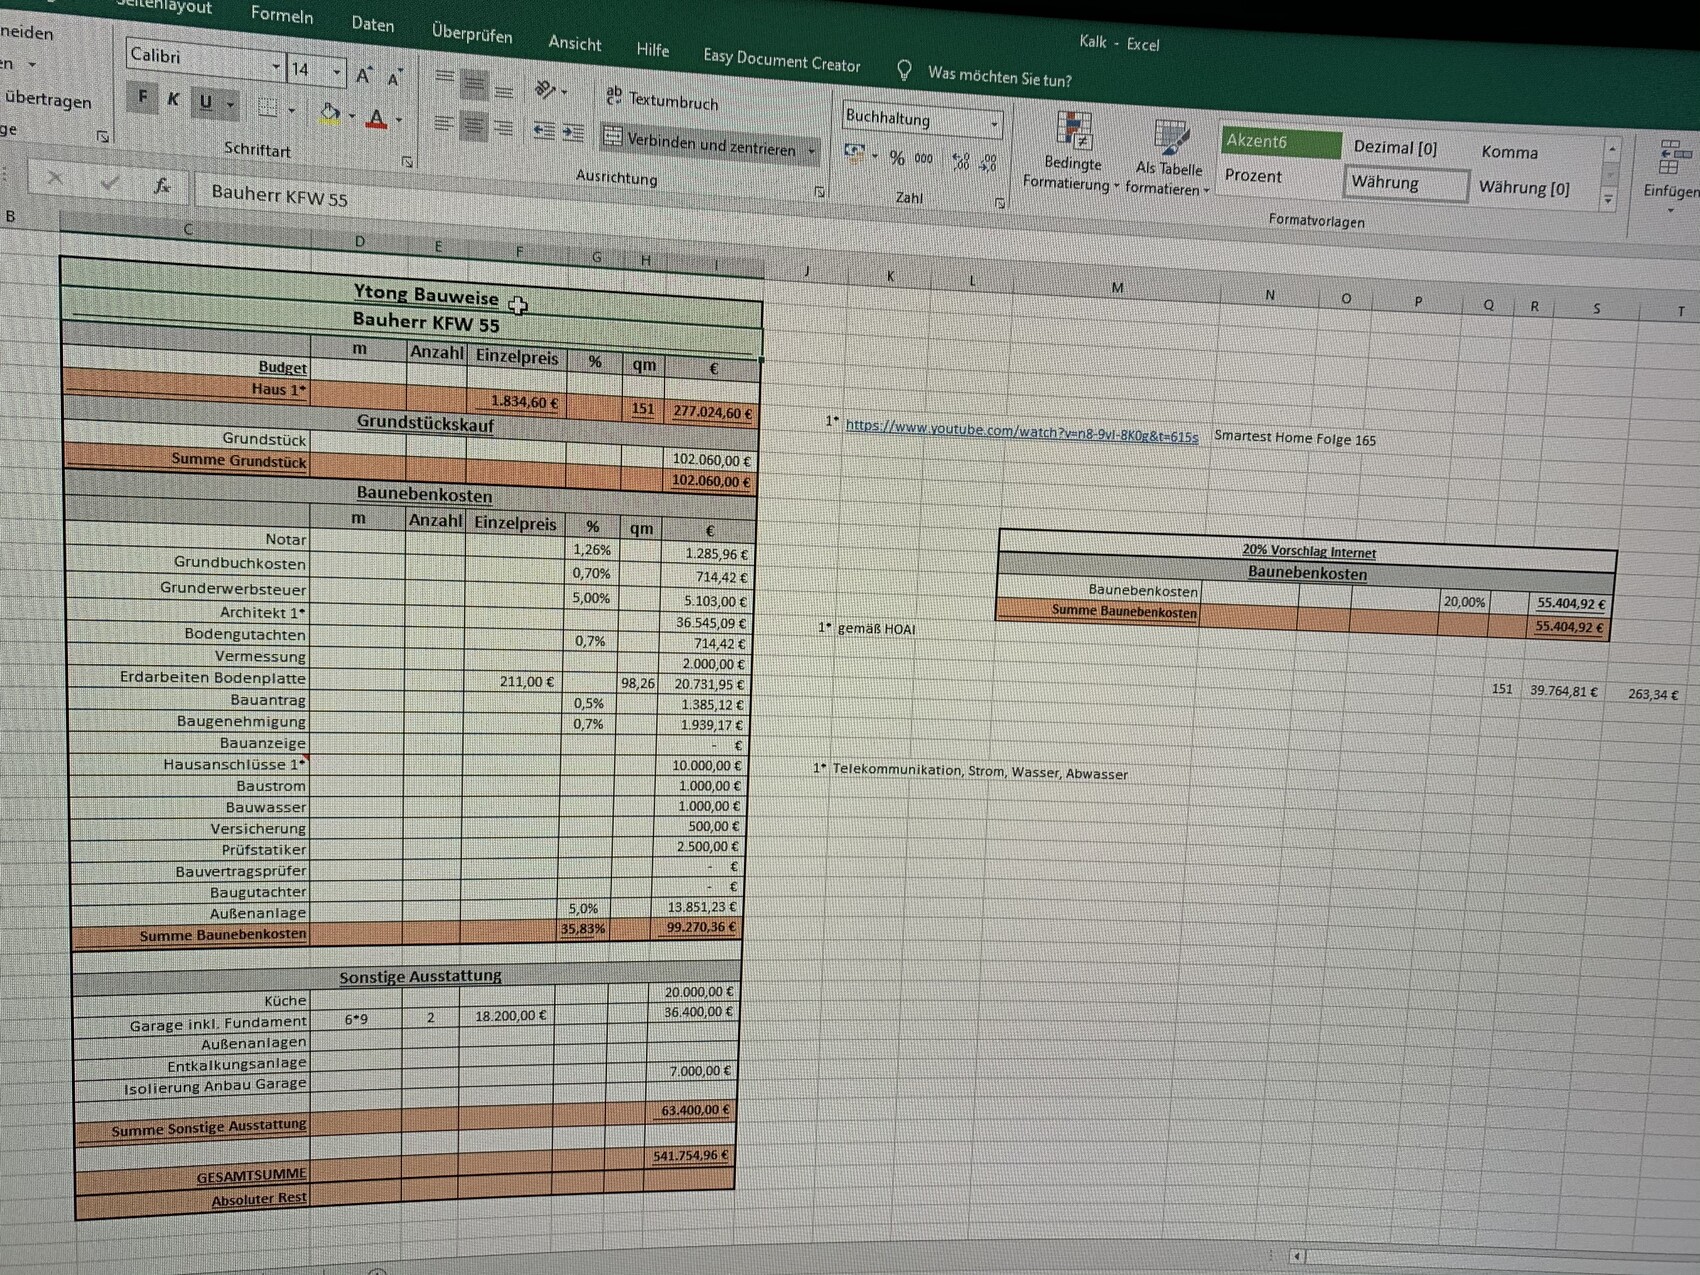This screenshot has height=1275, width=1700.
Task: Switch to the Formeln ribbon tab
Action: [x=282, y=15]
